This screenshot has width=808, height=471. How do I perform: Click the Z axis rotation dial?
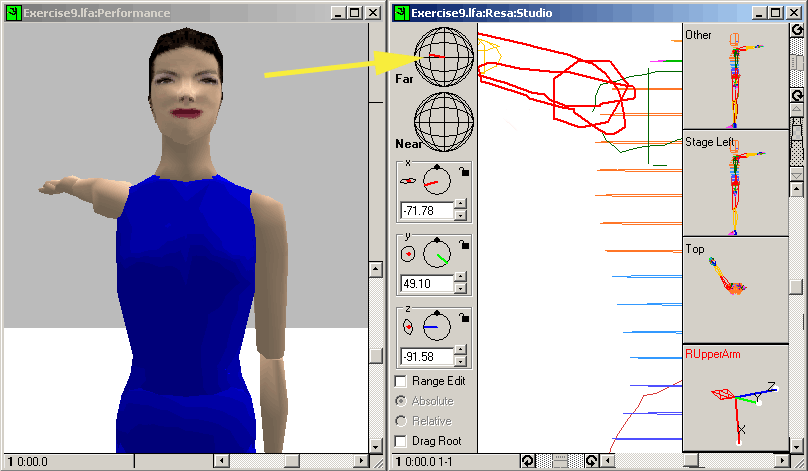436,327
